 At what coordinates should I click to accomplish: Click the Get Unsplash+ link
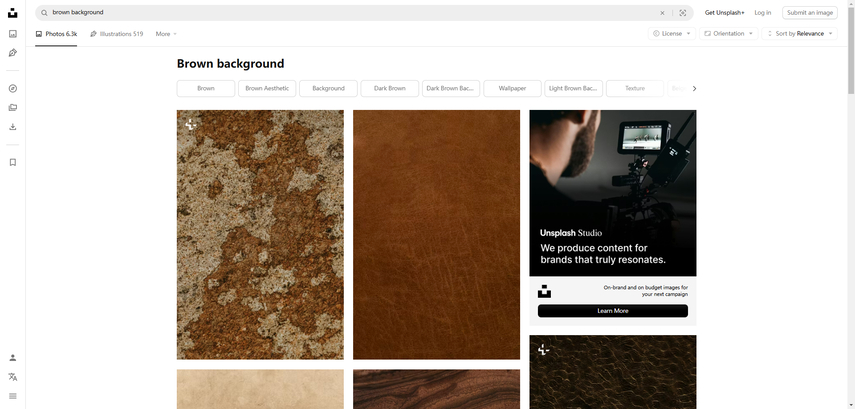(x=724, y=13)
